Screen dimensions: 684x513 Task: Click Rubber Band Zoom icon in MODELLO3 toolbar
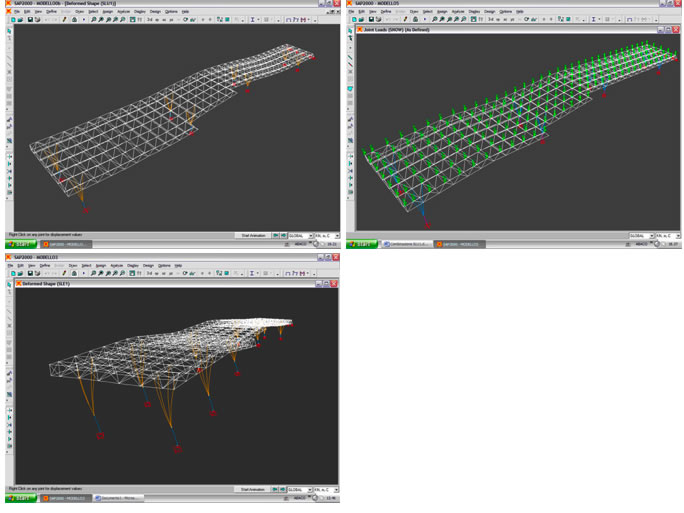click(93, 273)
